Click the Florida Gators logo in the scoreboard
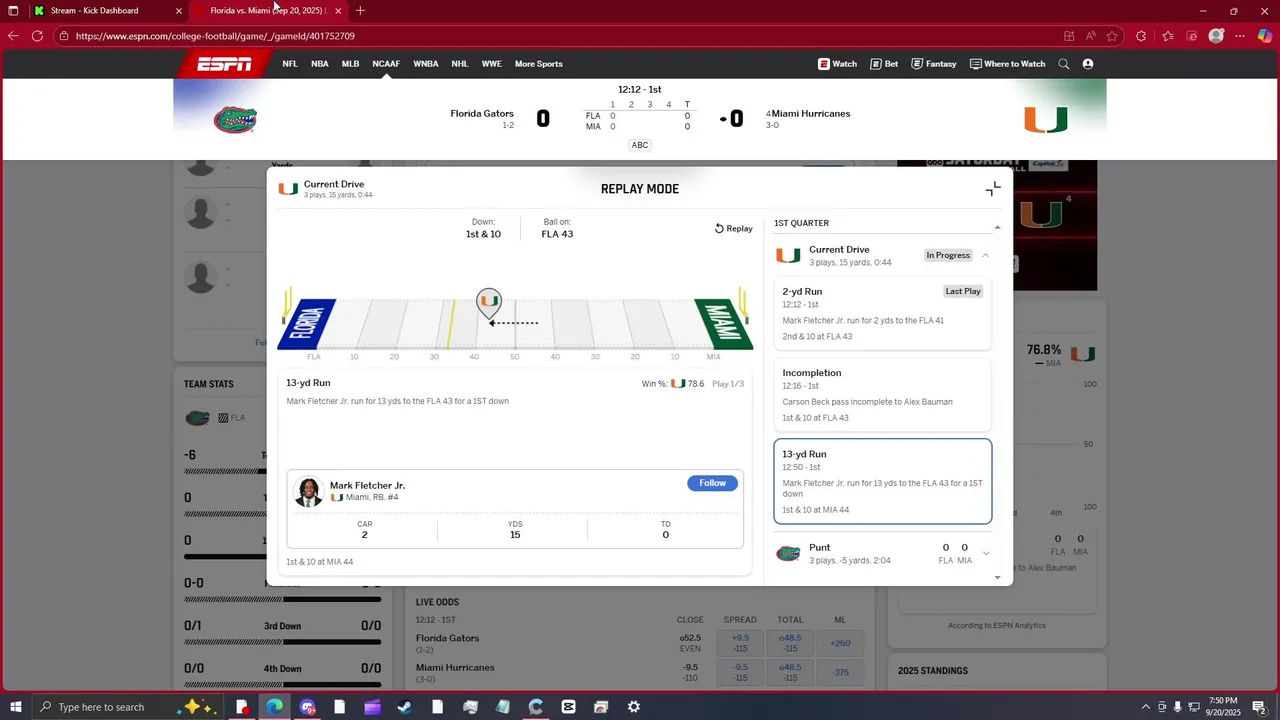This screenshot has width=1280, height=720. (x=236, y=120)
